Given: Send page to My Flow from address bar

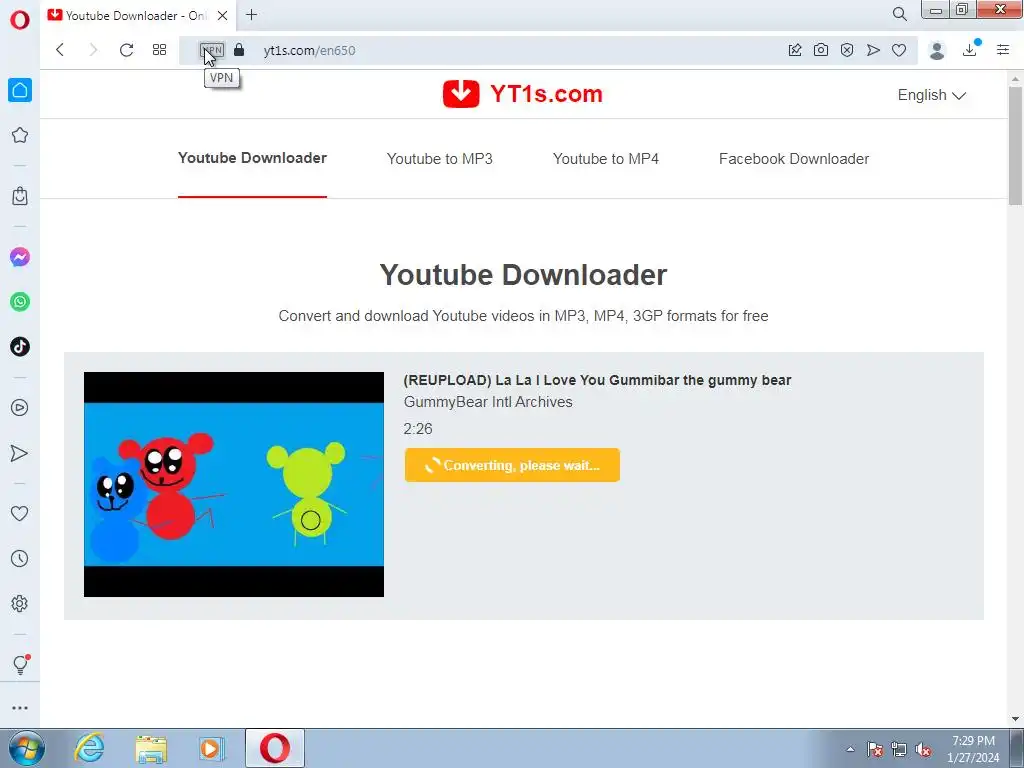Looking at the screenshot, I should click(873, 50).
